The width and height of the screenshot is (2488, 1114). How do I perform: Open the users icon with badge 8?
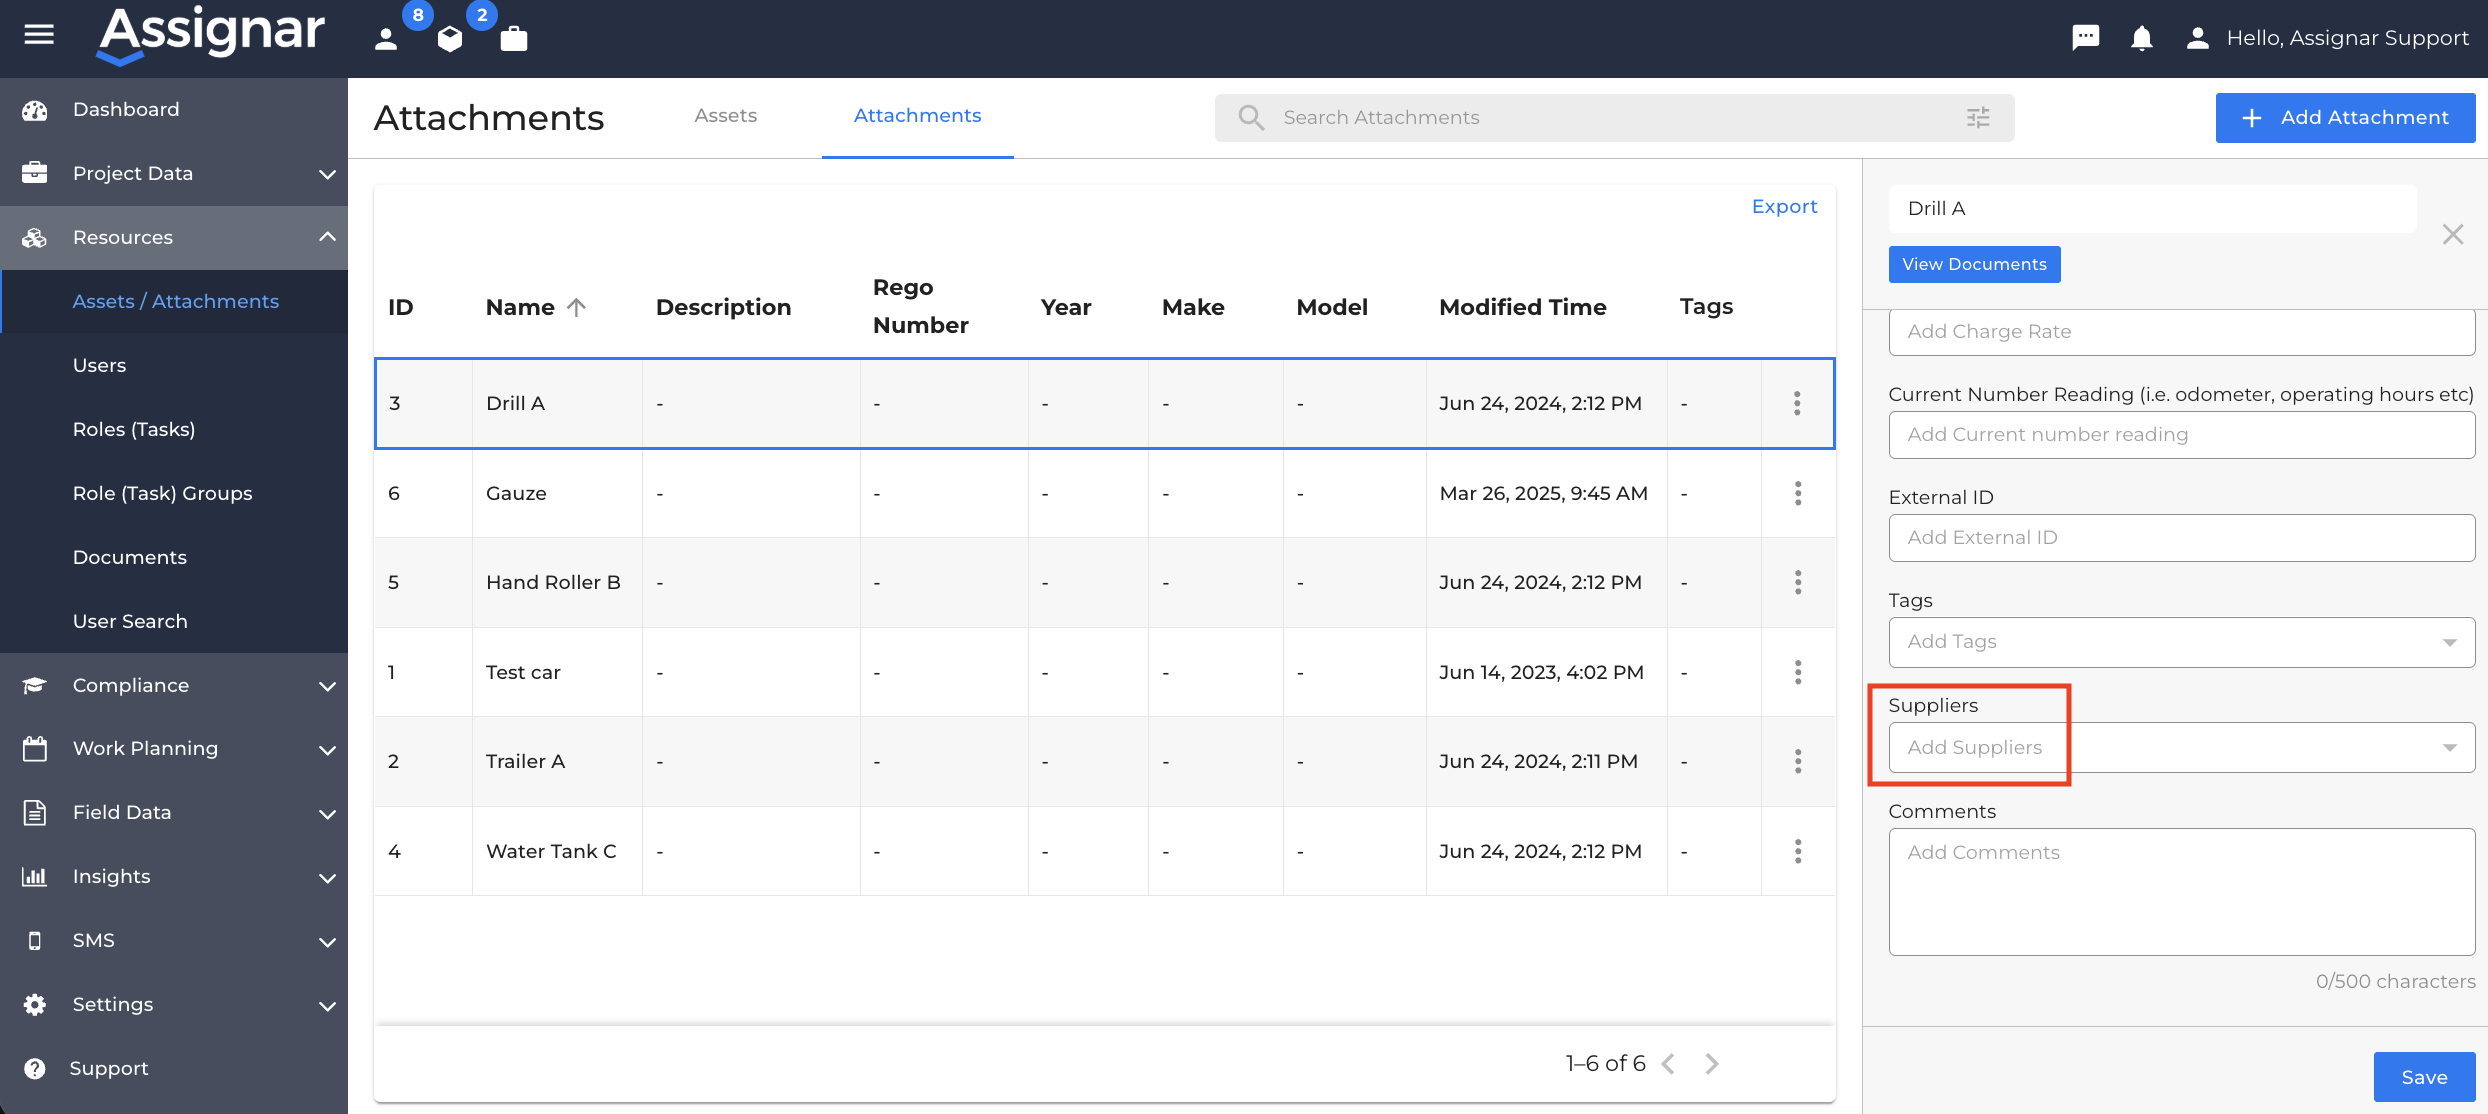[x=387, y=39]
